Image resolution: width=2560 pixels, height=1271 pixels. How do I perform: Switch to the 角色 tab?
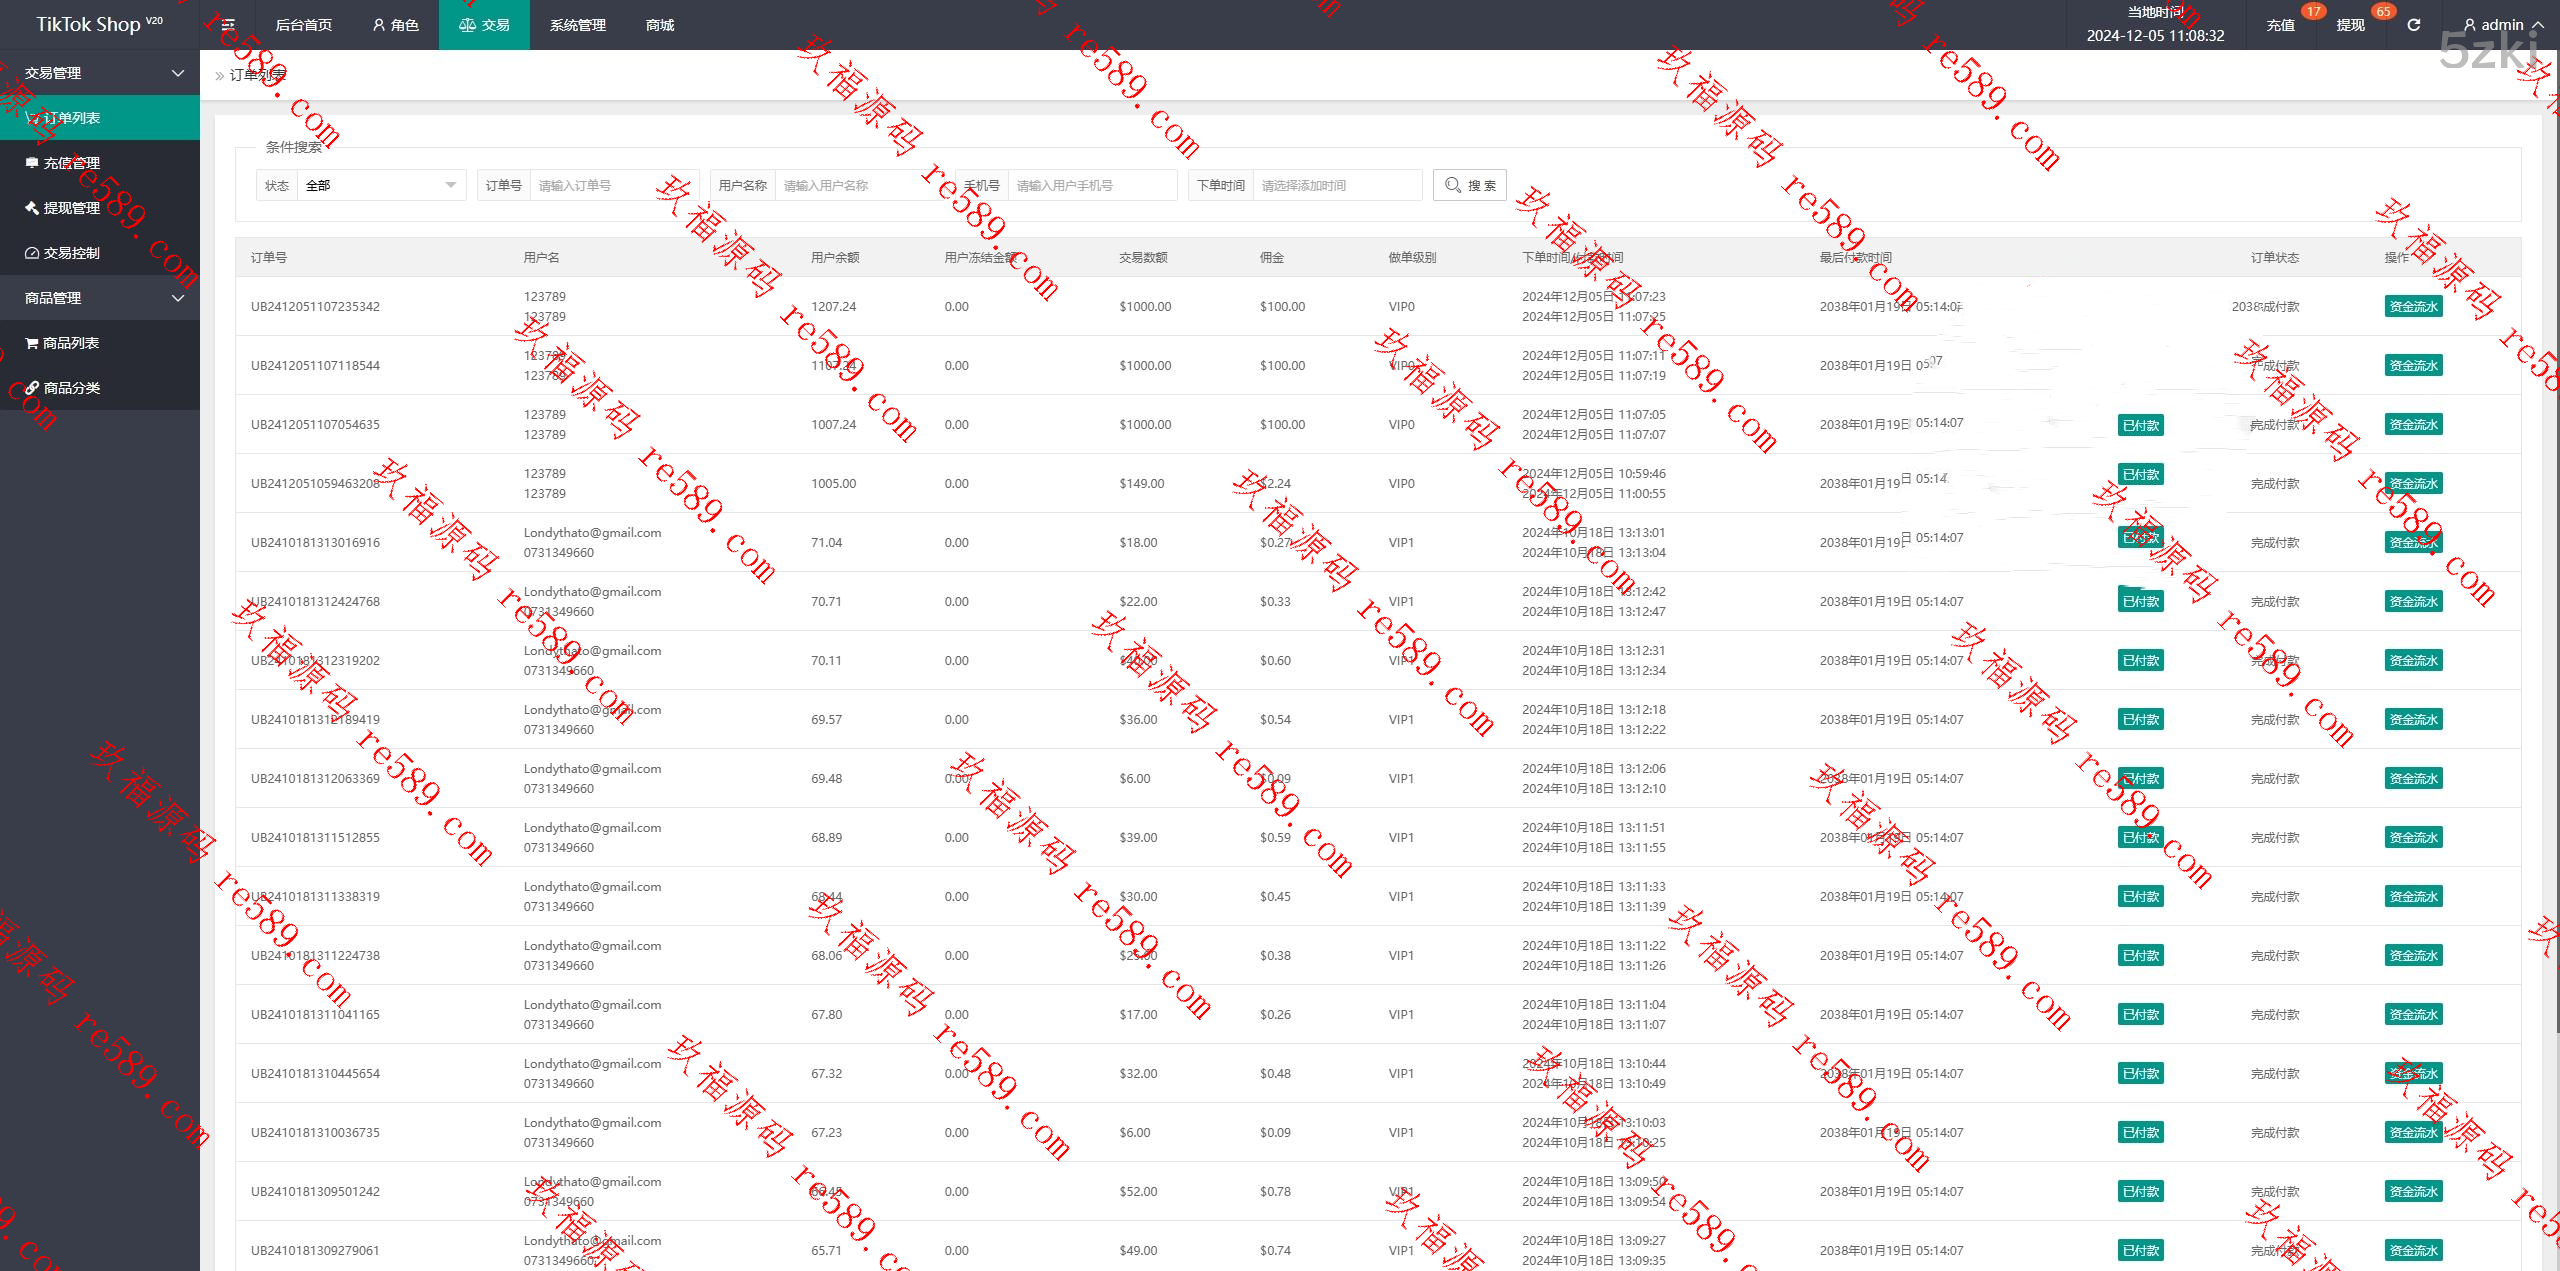395,25
